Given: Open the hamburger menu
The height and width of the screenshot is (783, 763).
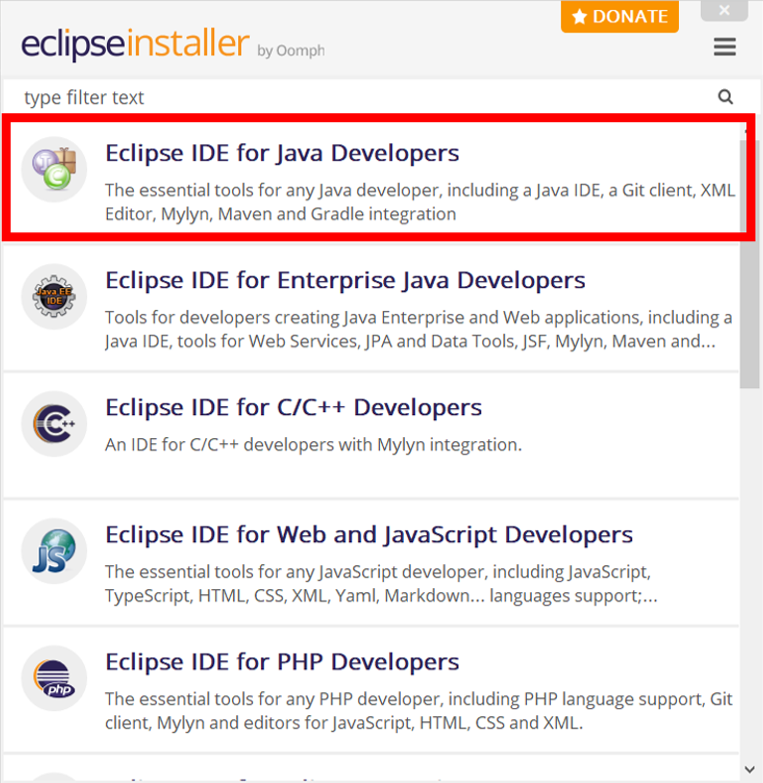Looking at the screenshot, I should [x=725, y=47].
